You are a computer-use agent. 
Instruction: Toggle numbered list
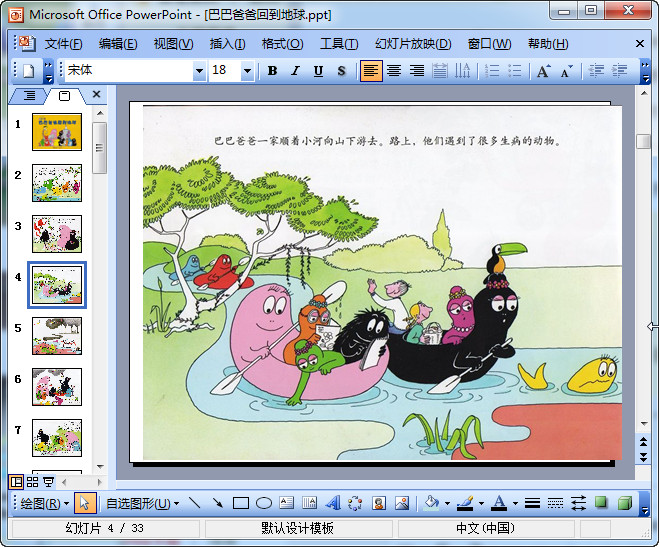pos(492,71)
